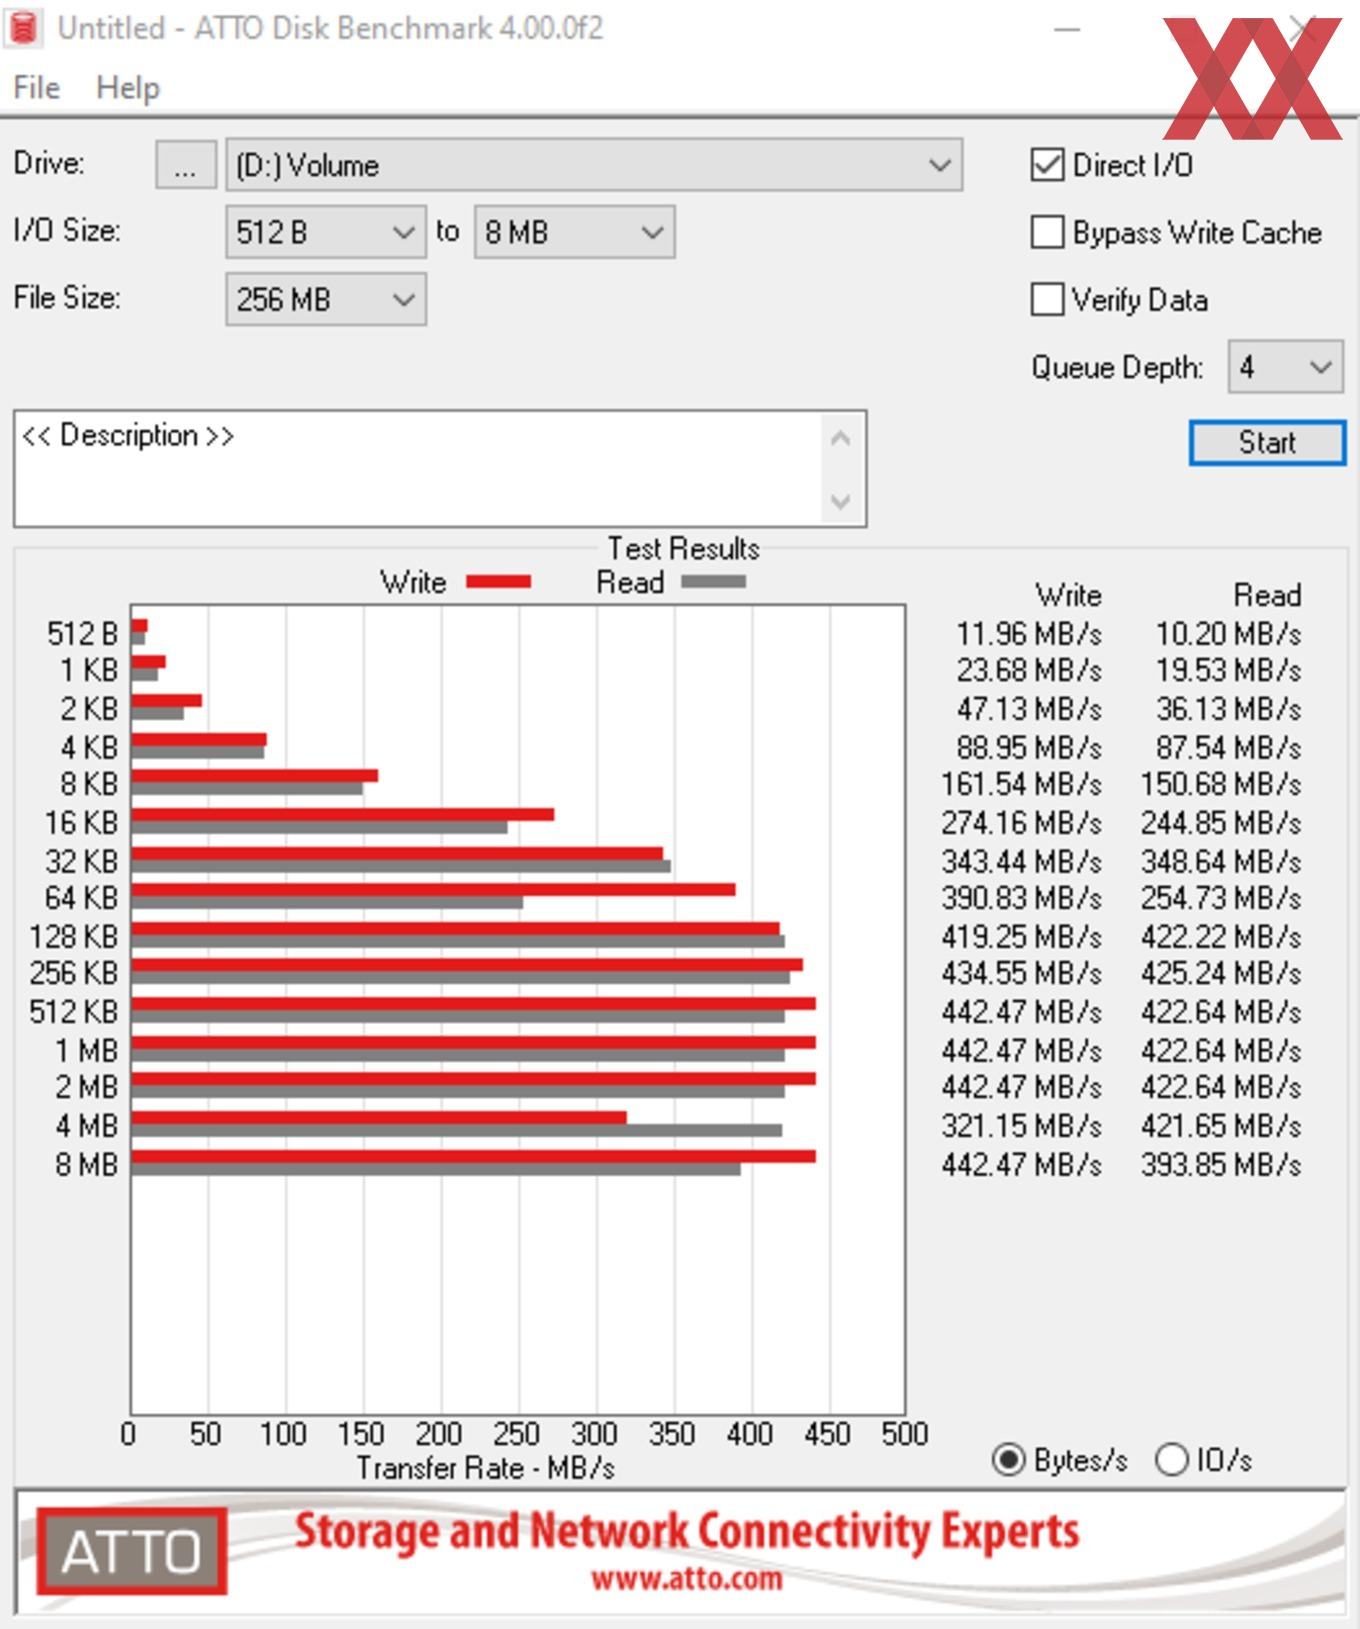Open the 512 B I/O size dropdown
Image resolution: width=1360 pixels, height=1629 pixels.
click(326, 232)
